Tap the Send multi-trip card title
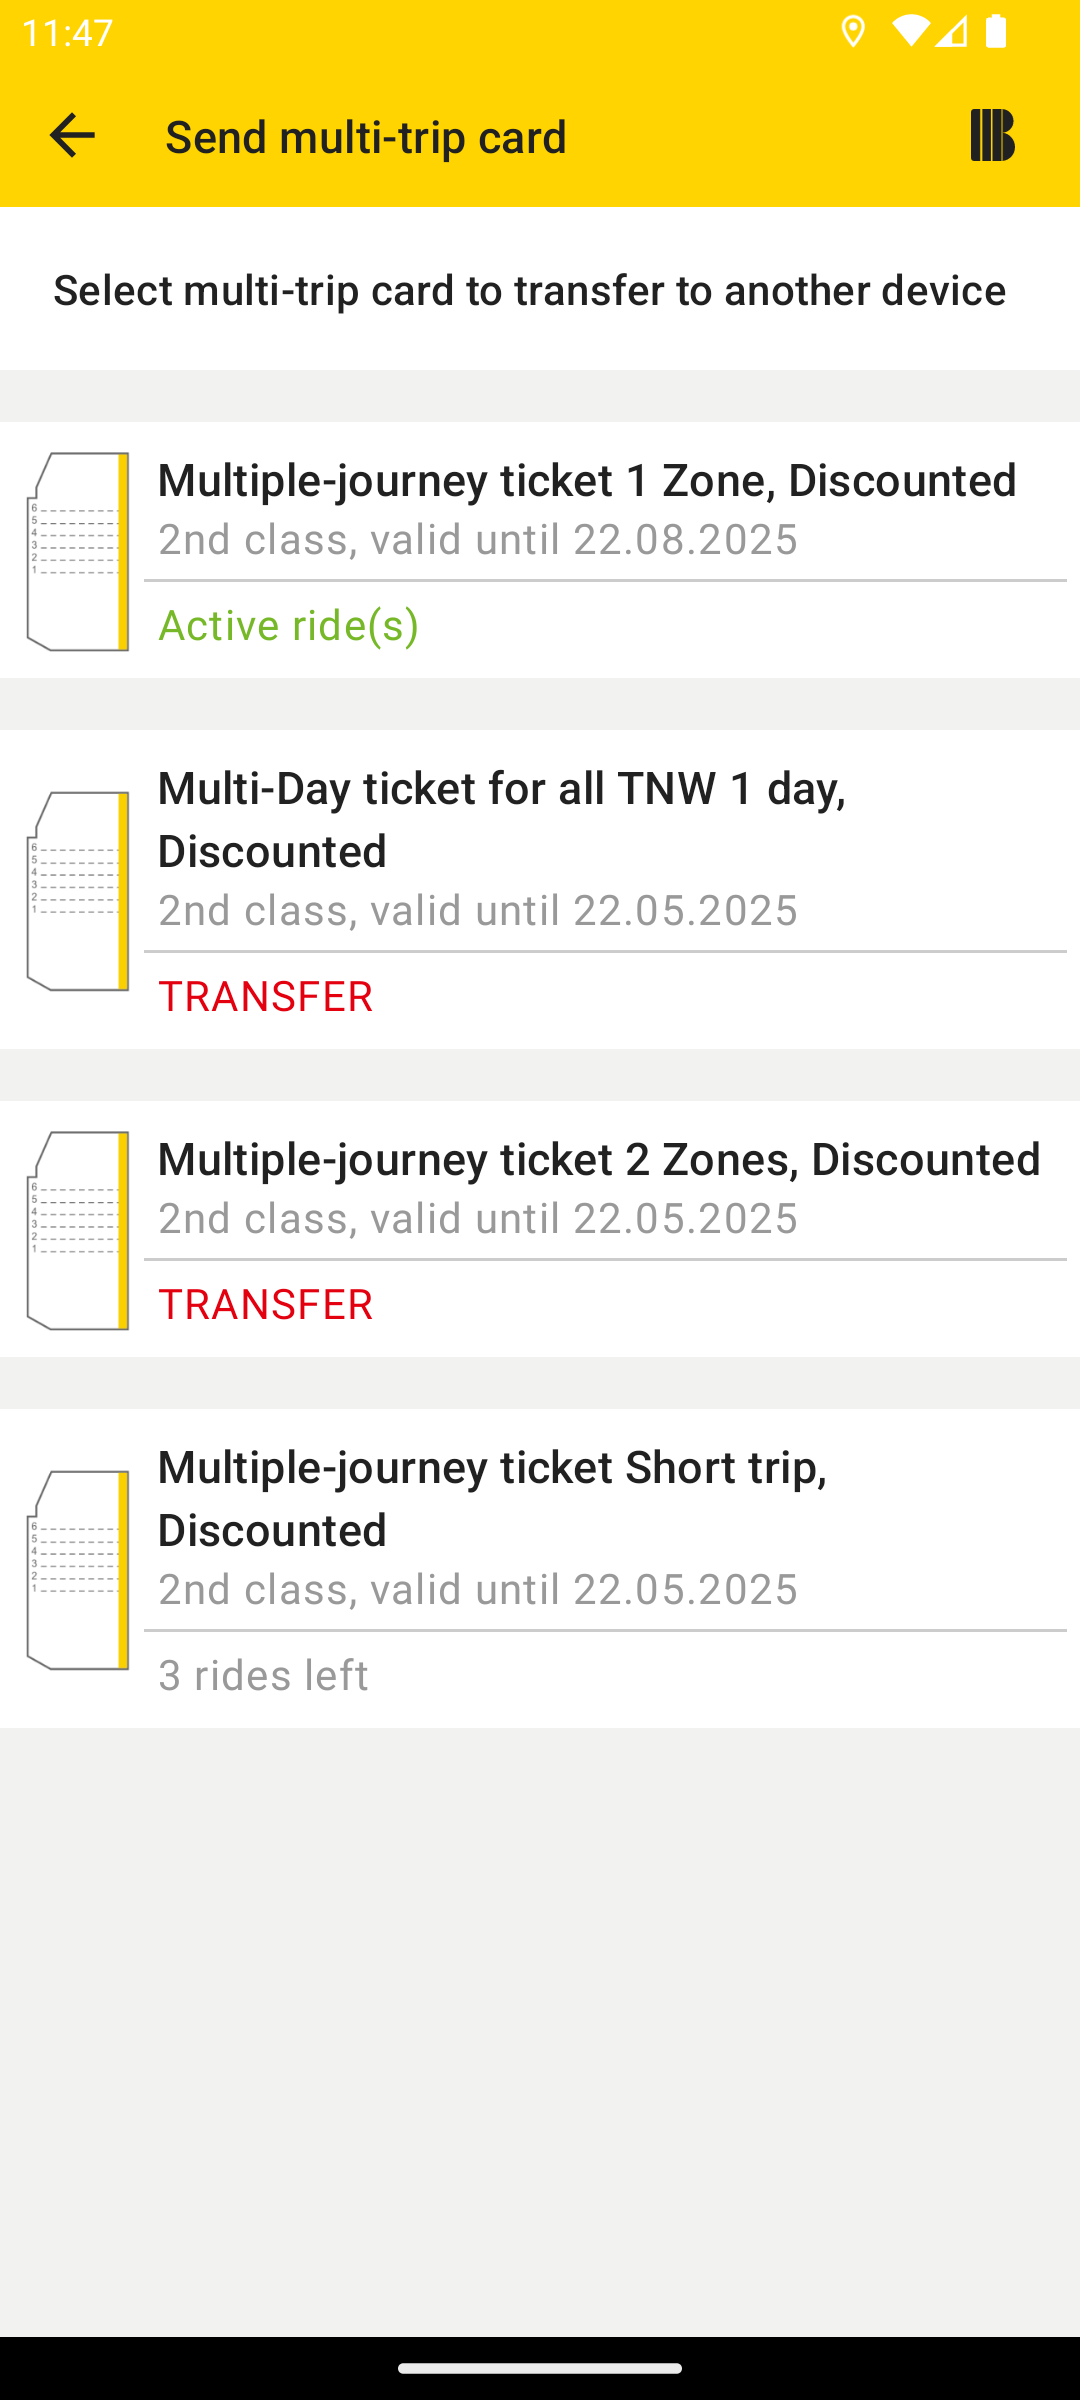The height and width of the screenshot is (2400, 1080). (x=366, y=136)
